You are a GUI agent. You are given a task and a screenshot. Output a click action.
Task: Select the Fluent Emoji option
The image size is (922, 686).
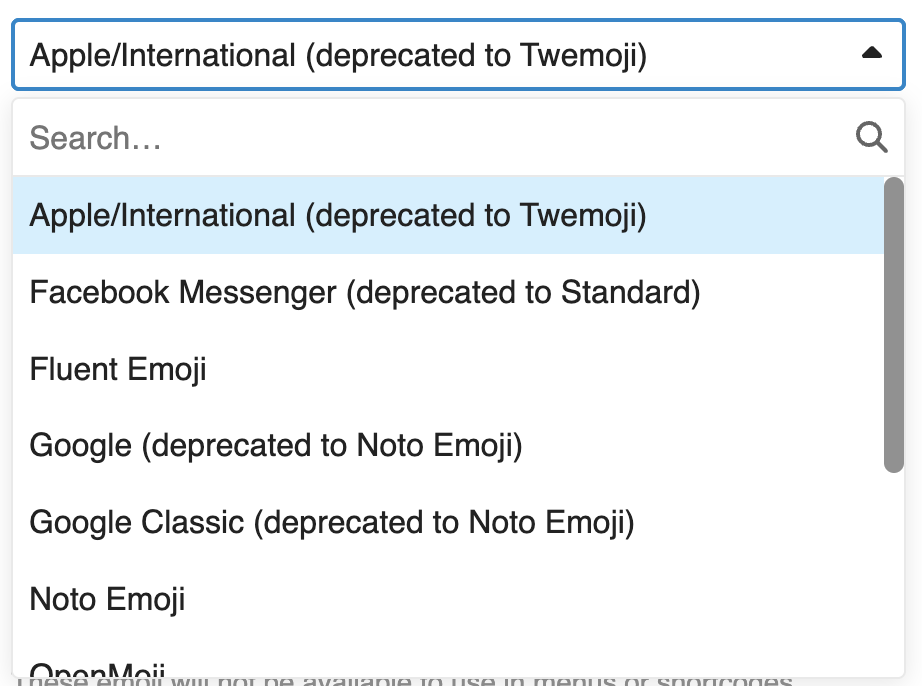pyautogui.click(x=118, y=369)
